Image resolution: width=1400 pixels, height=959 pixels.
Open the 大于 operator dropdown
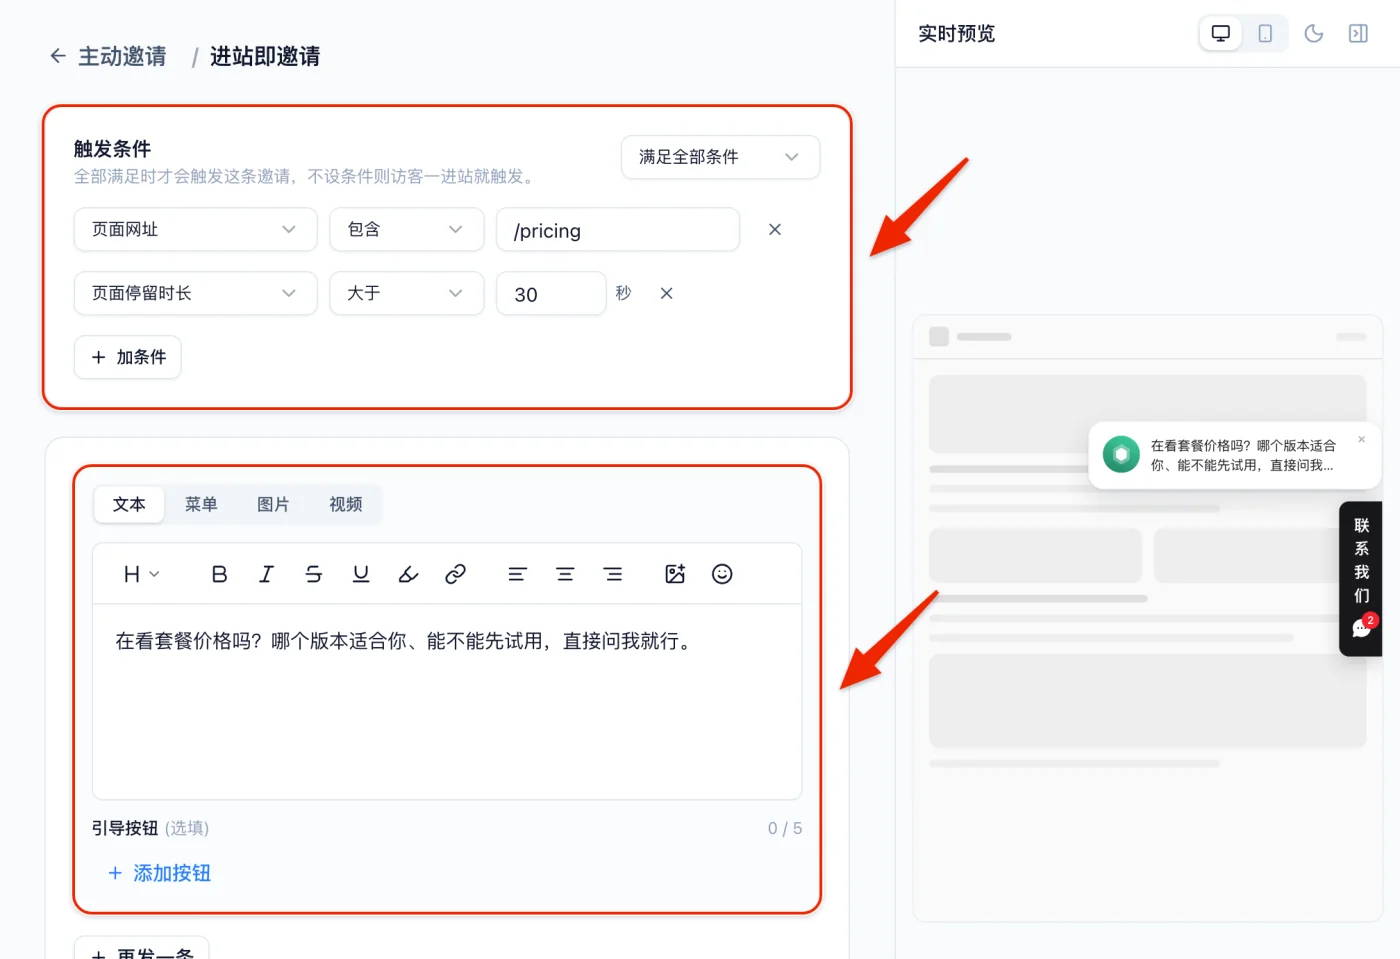click(407, 293)
